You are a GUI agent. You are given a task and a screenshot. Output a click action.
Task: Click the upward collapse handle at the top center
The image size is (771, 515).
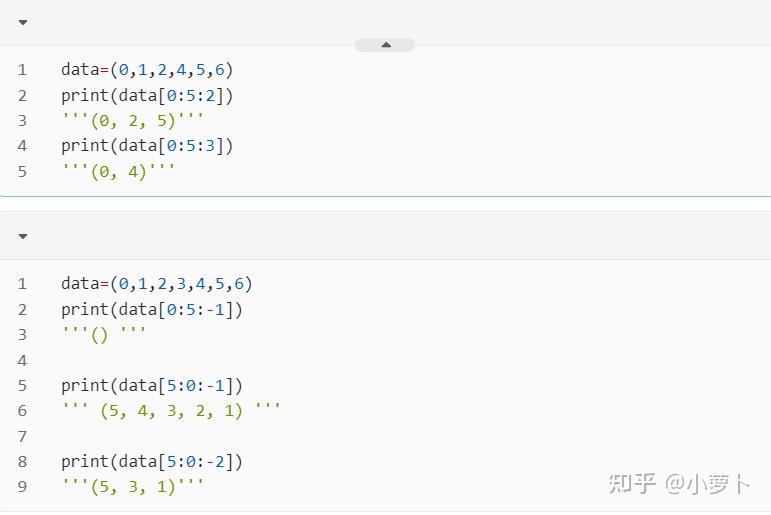385,45
